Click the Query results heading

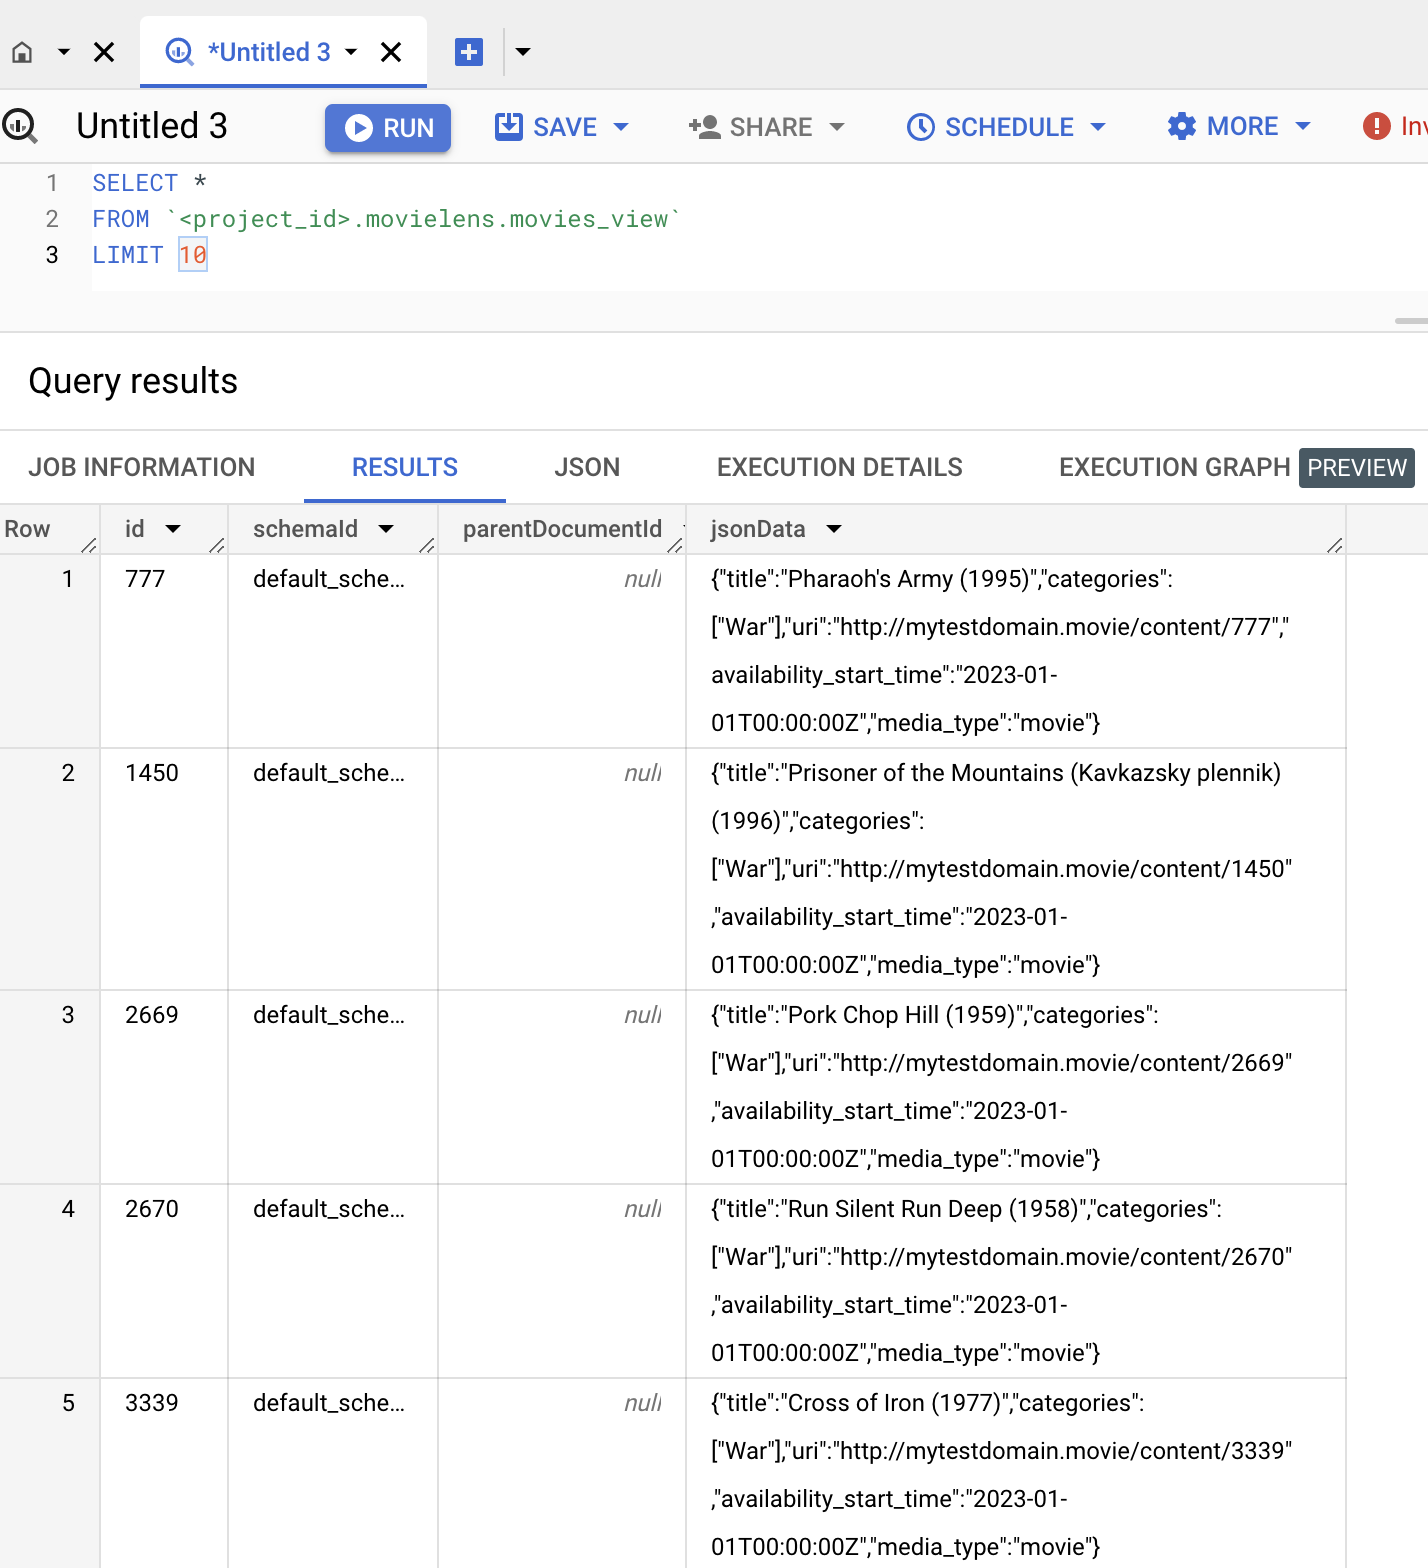click(133, 381)
